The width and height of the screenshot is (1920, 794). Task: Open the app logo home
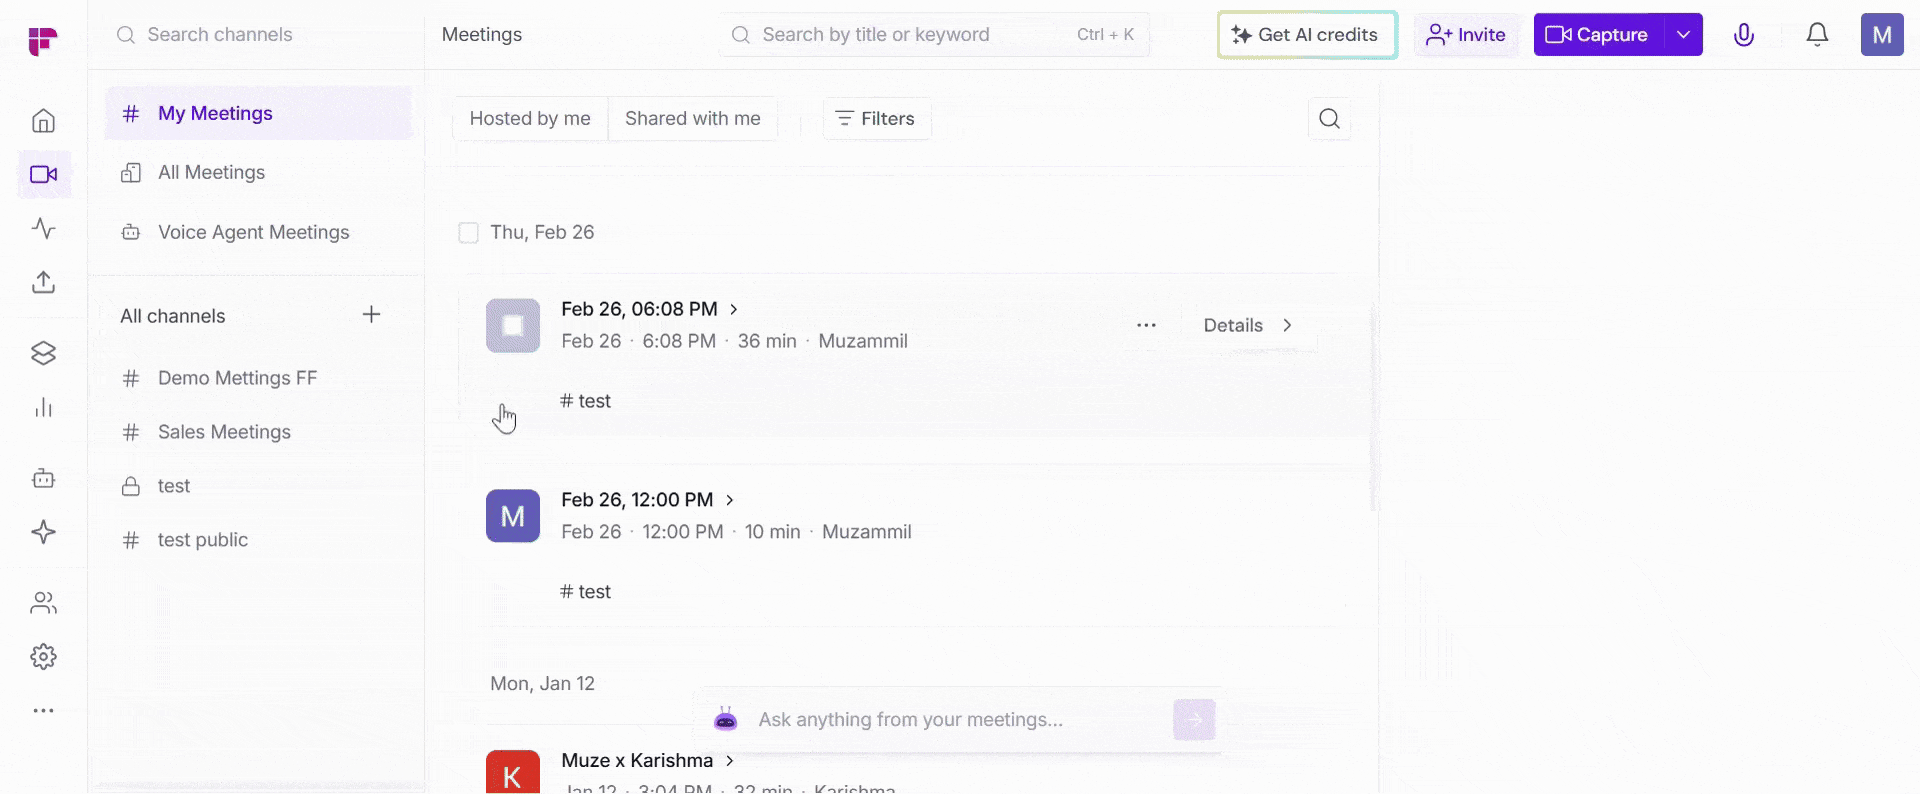pyautogui.click(x=43, y=40)
